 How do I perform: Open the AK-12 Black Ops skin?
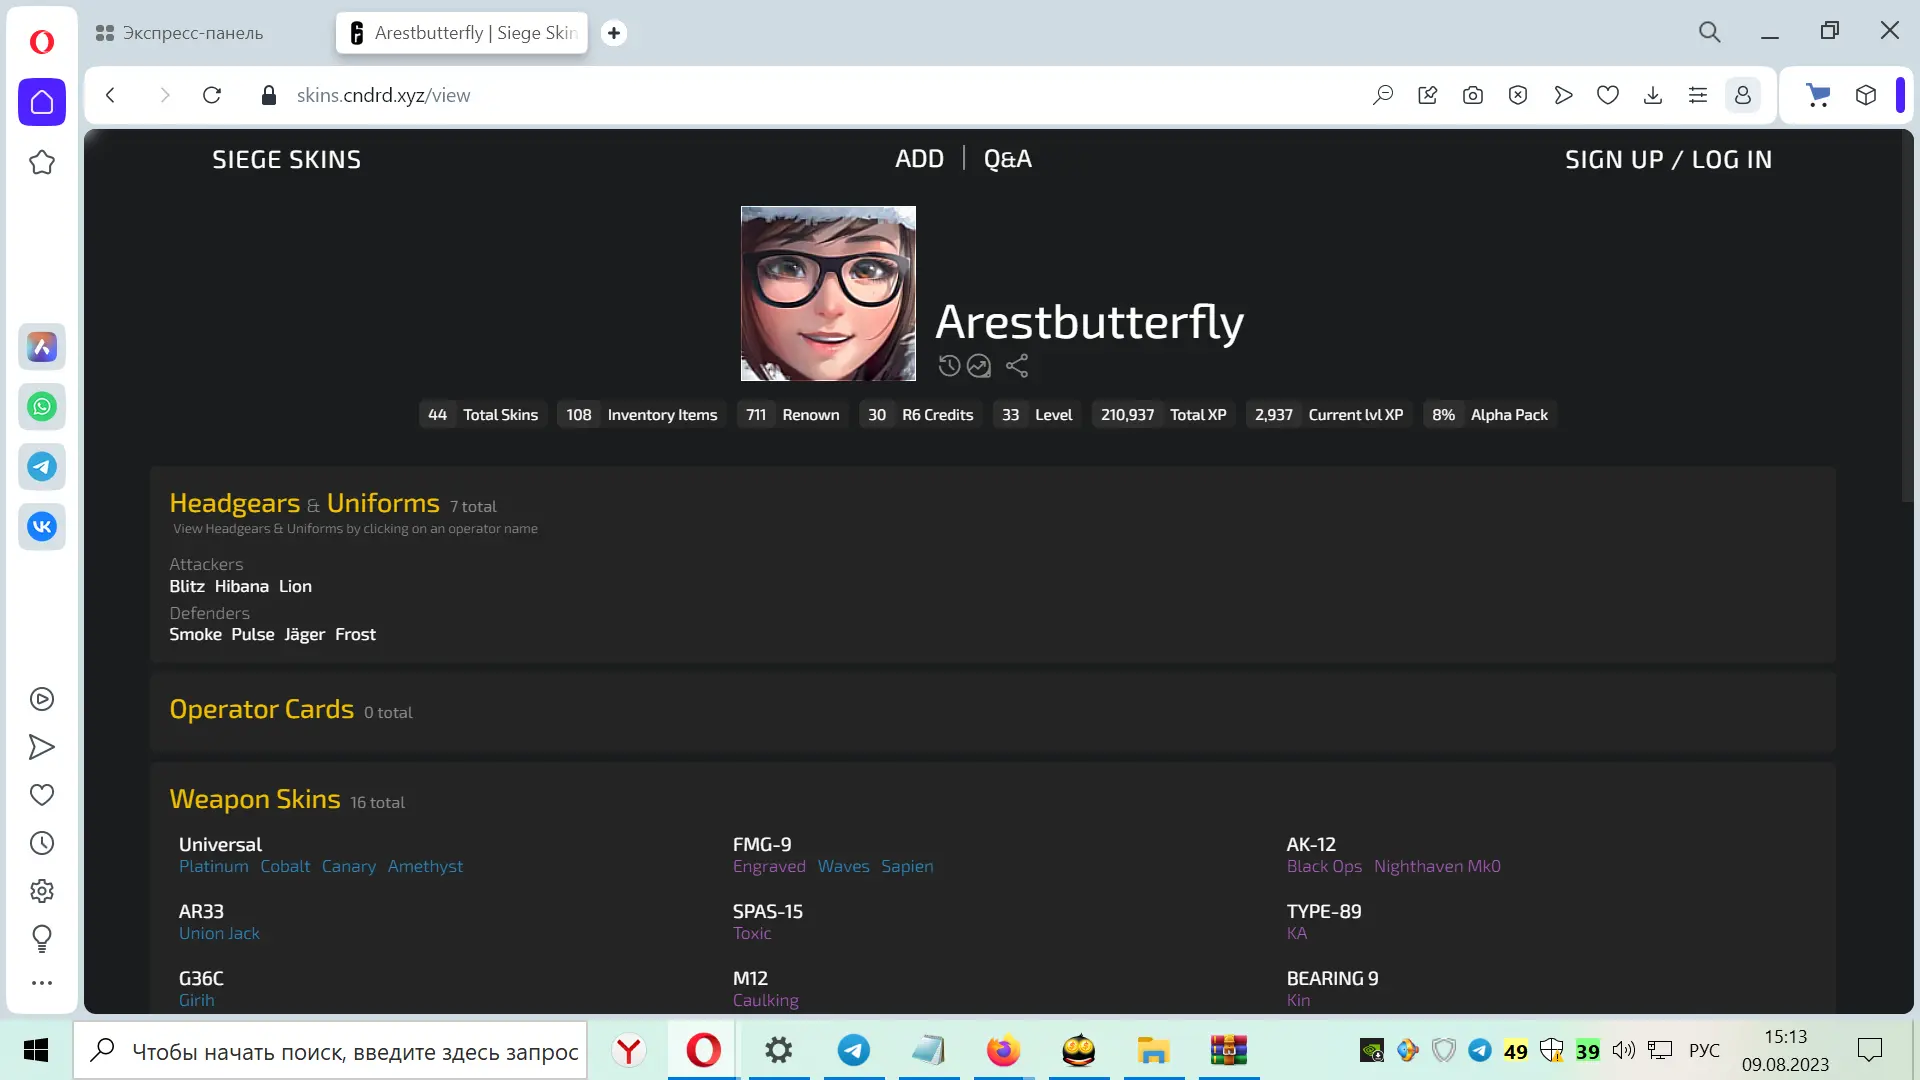[x=1324, y=866]
